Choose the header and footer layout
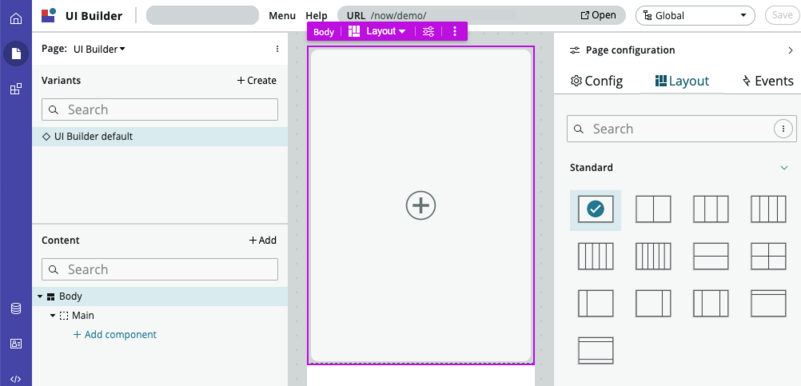 595,350
